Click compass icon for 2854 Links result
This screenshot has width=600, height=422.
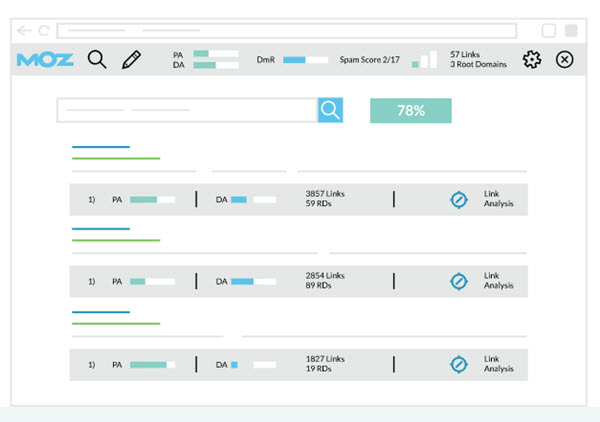458,281
